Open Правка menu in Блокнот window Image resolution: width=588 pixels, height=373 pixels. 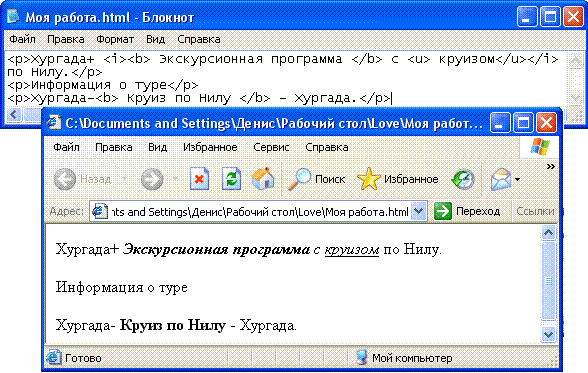tap(66, 39)
